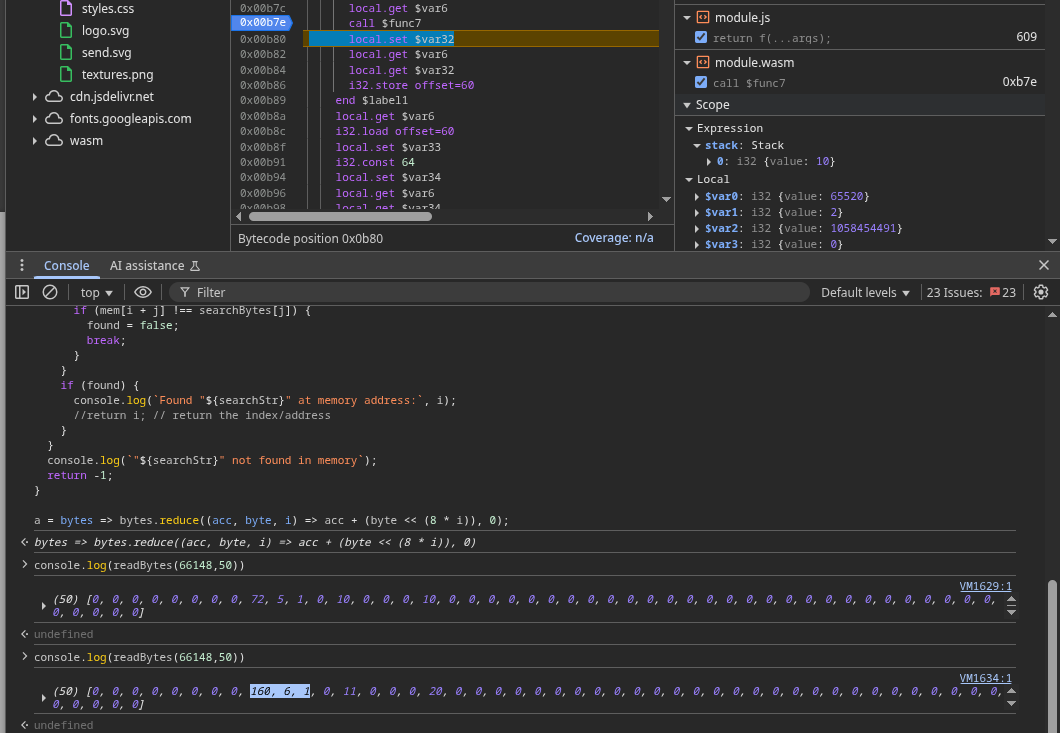Open the VM1634:1 source link

coord(986,678)
